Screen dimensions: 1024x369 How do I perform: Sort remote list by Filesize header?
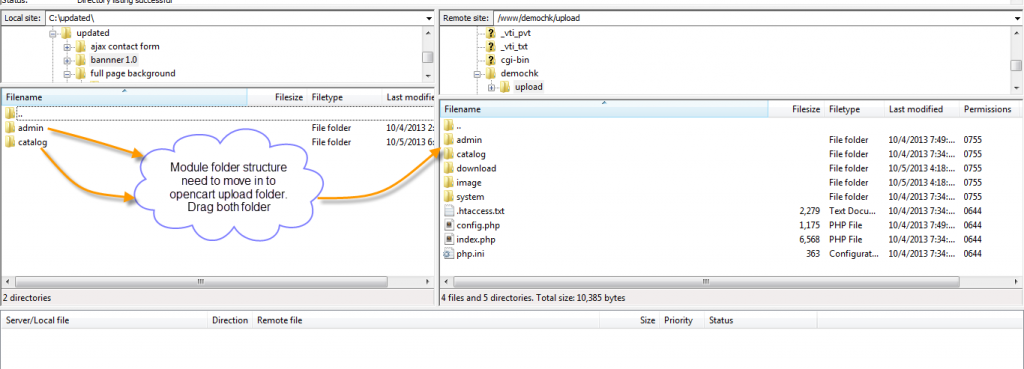coord(796,109)
